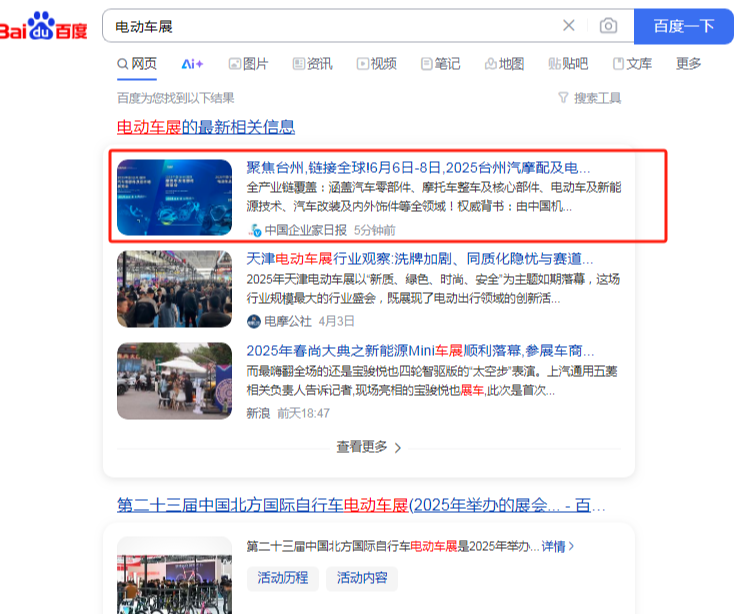740x614 pixels.
Task: Click 5分钟前 timestamp text
Action: tap(375, 230)
